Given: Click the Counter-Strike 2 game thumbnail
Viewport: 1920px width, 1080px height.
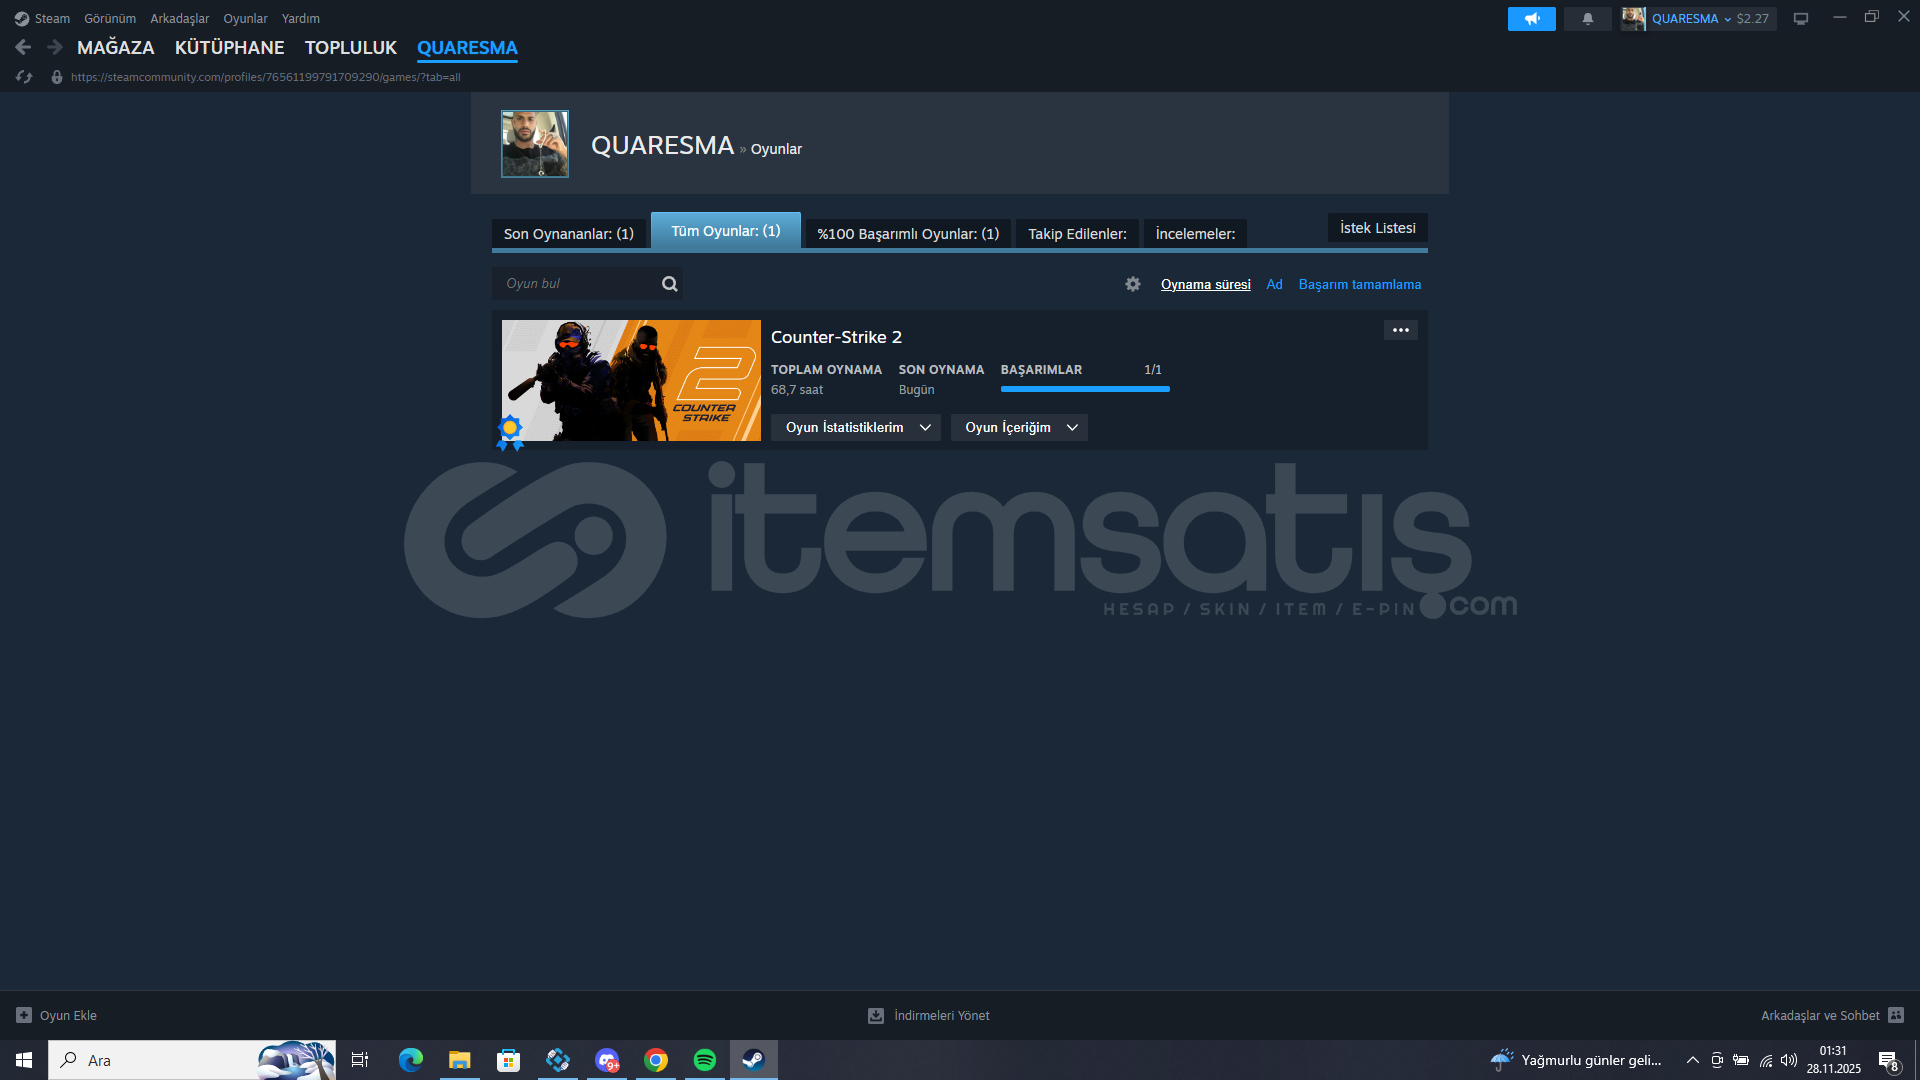Looking at the screenshot, I should pyautogui.click(x=631, y=380).
